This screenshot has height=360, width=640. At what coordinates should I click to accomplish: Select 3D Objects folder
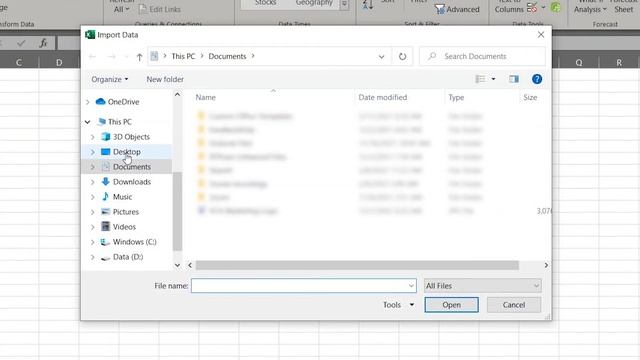pos(131,137)
